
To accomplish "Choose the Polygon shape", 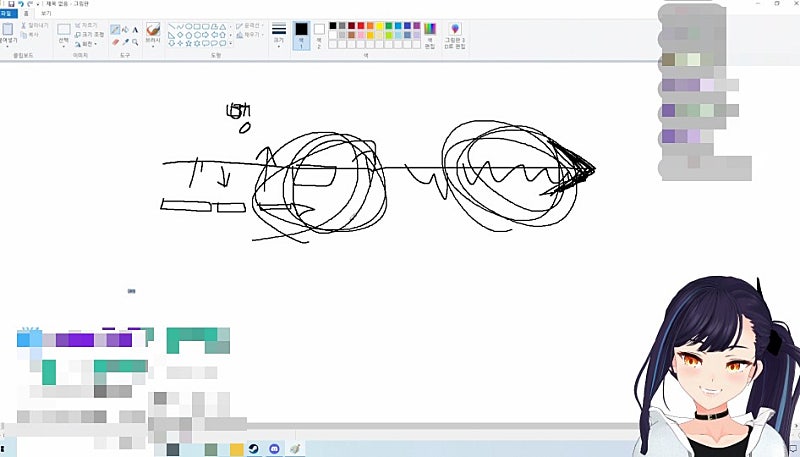I will [214, 27].
